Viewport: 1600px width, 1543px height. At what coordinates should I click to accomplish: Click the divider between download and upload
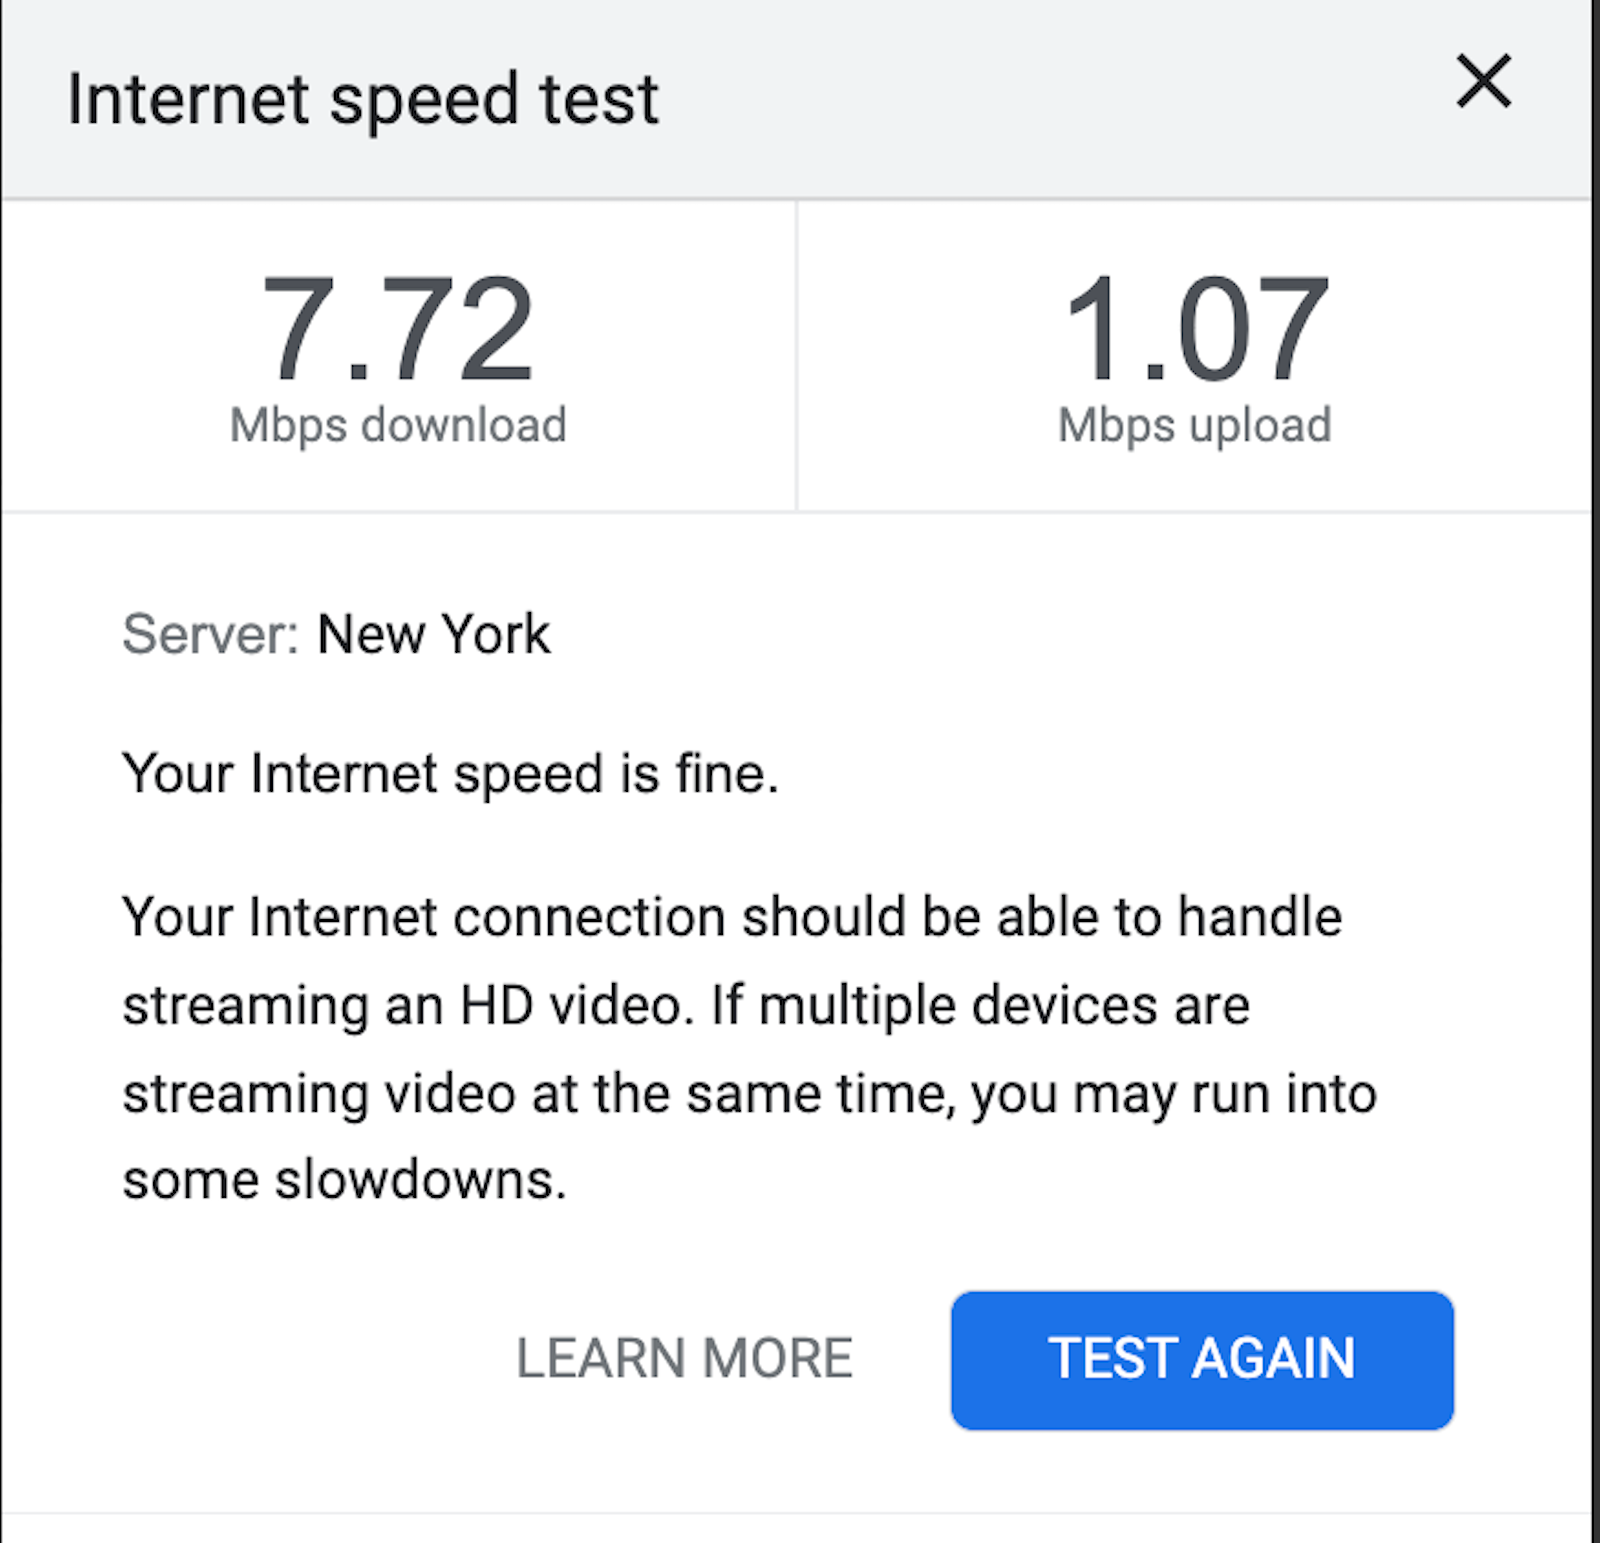pyautogui.click(x=799, y=355)
